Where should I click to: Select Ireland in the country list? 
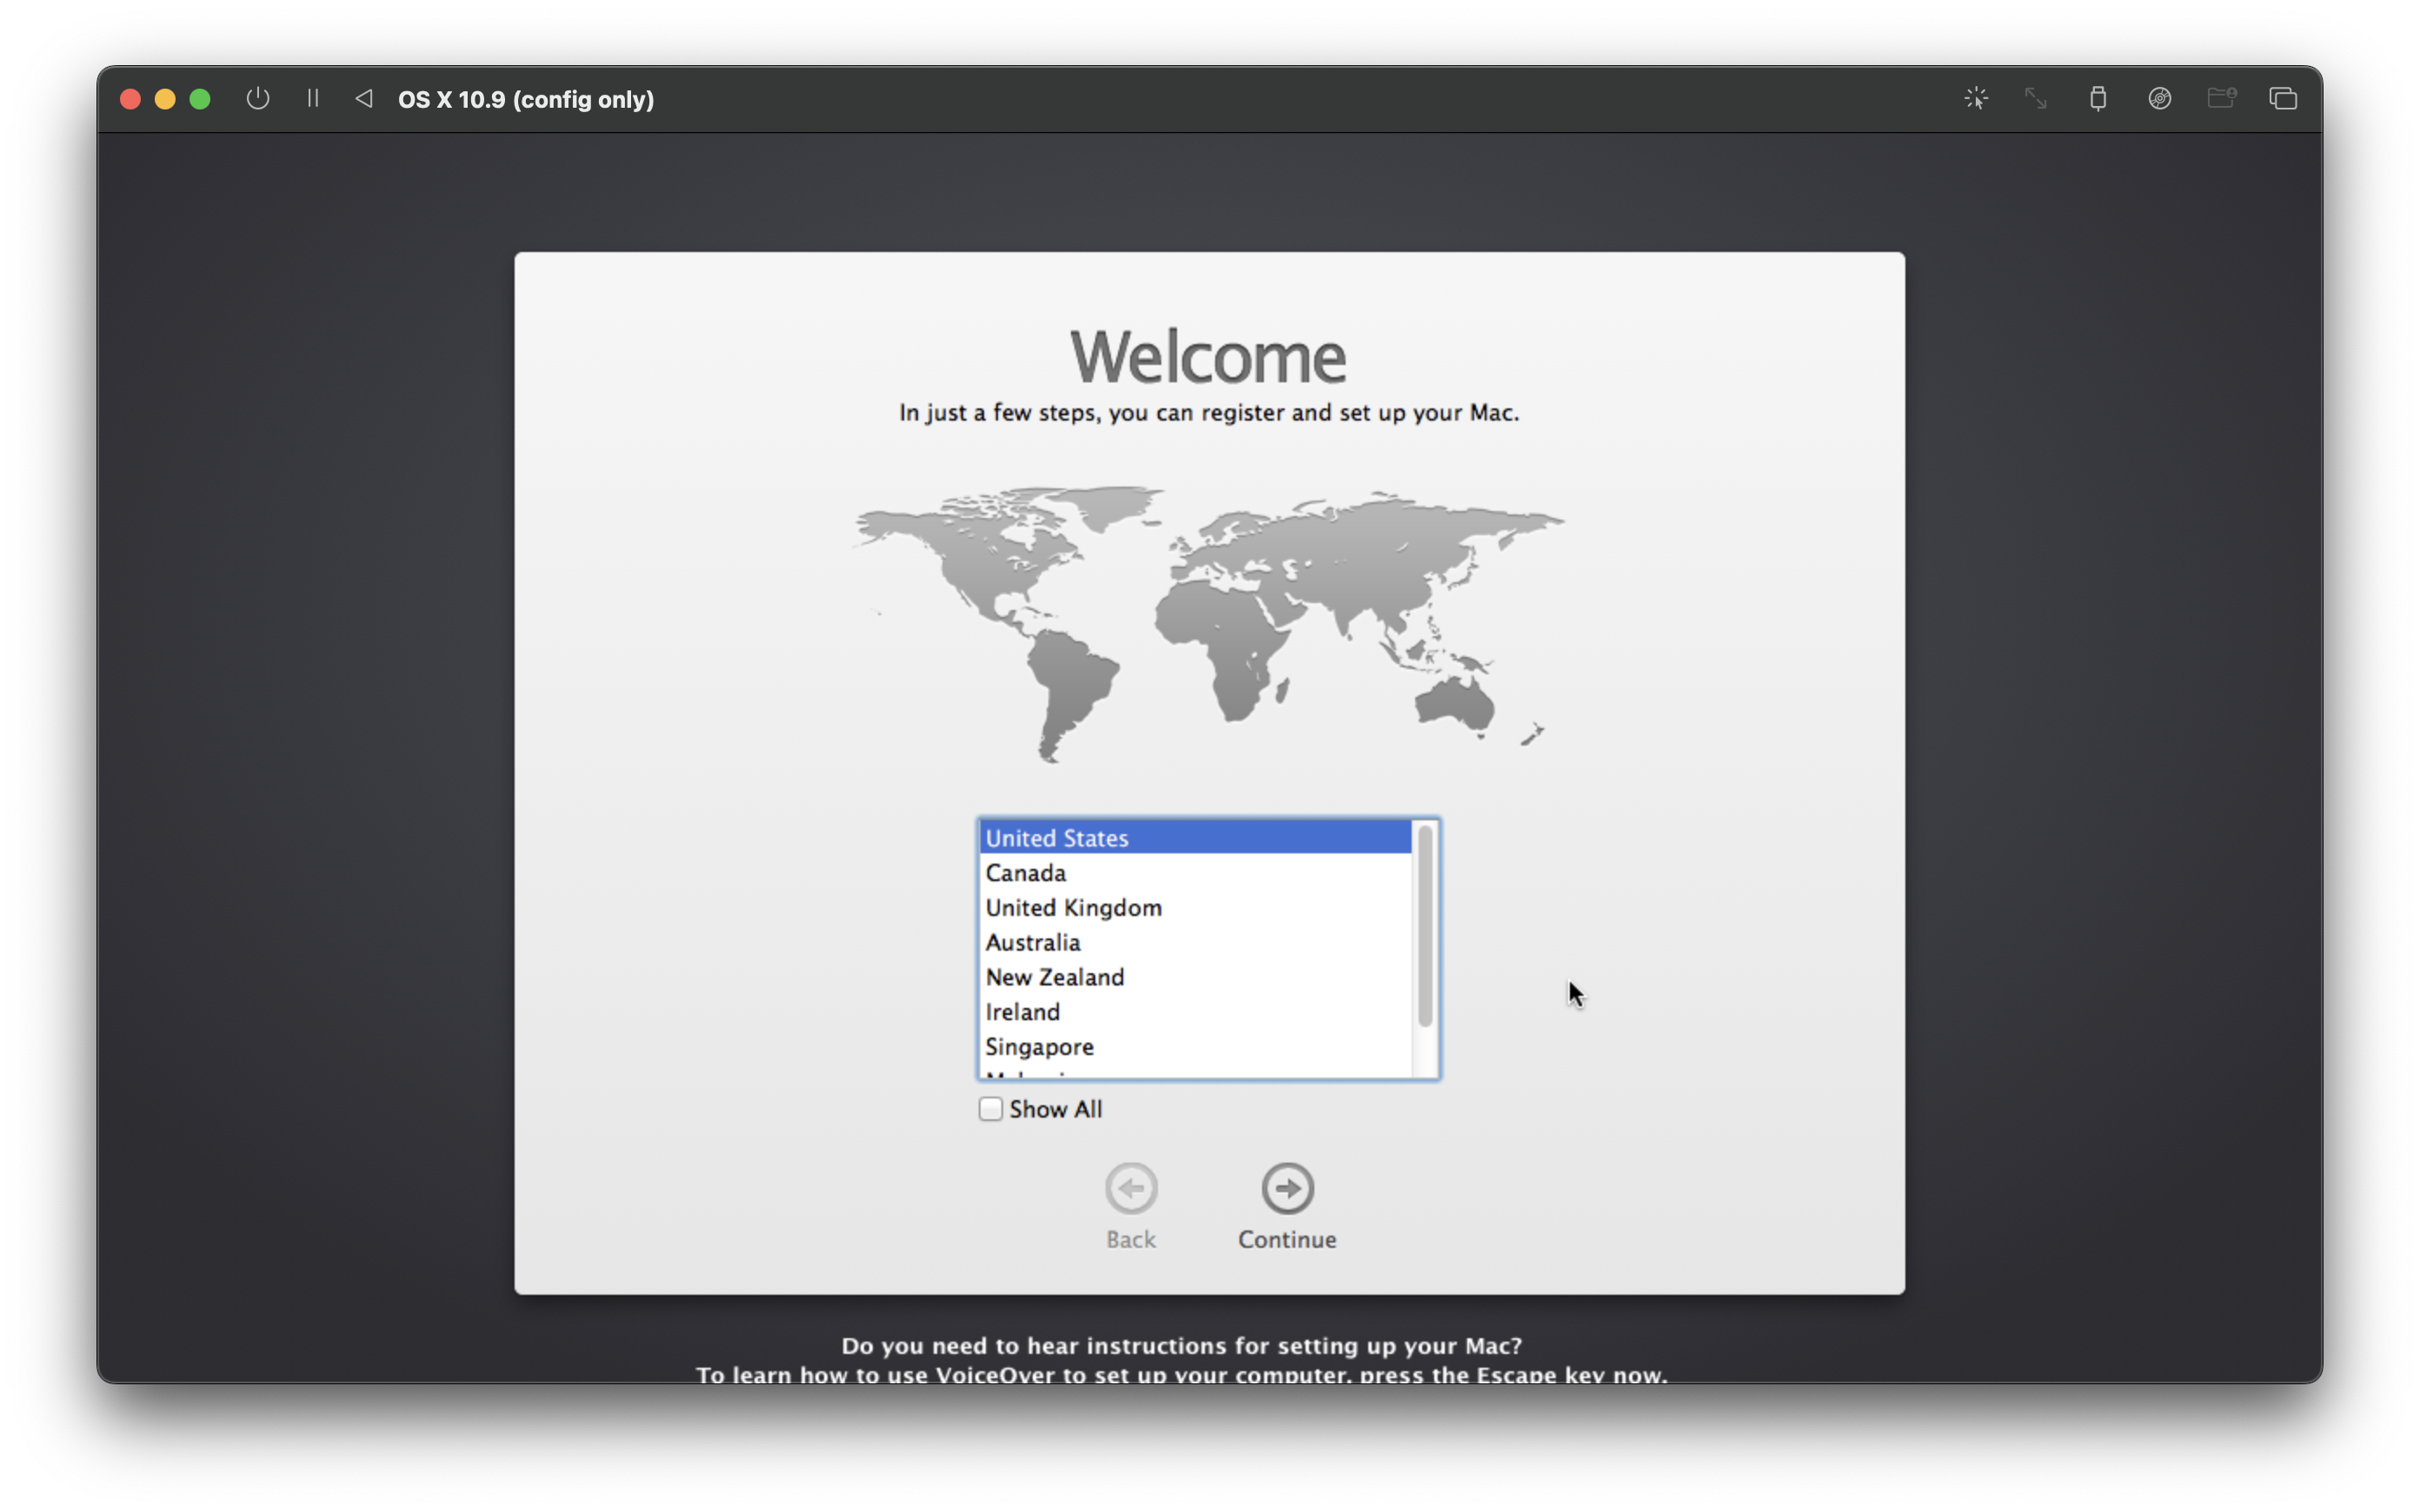click(x=1022, y=1012)
